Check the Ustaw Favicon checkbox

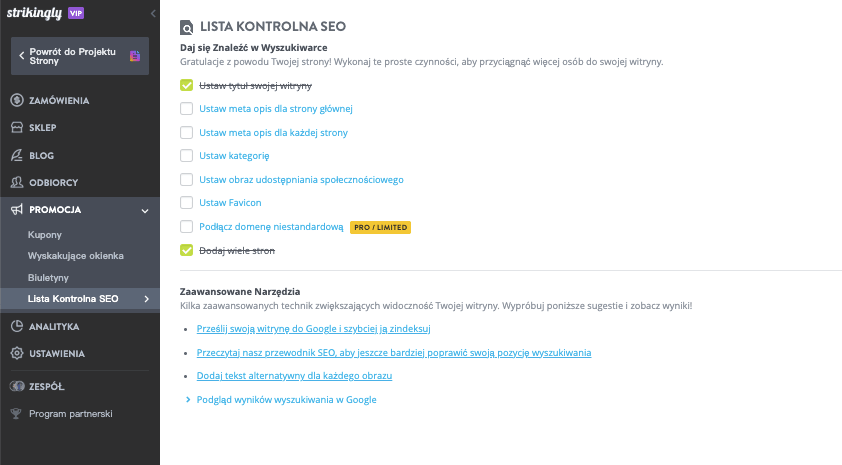point(186,202)
